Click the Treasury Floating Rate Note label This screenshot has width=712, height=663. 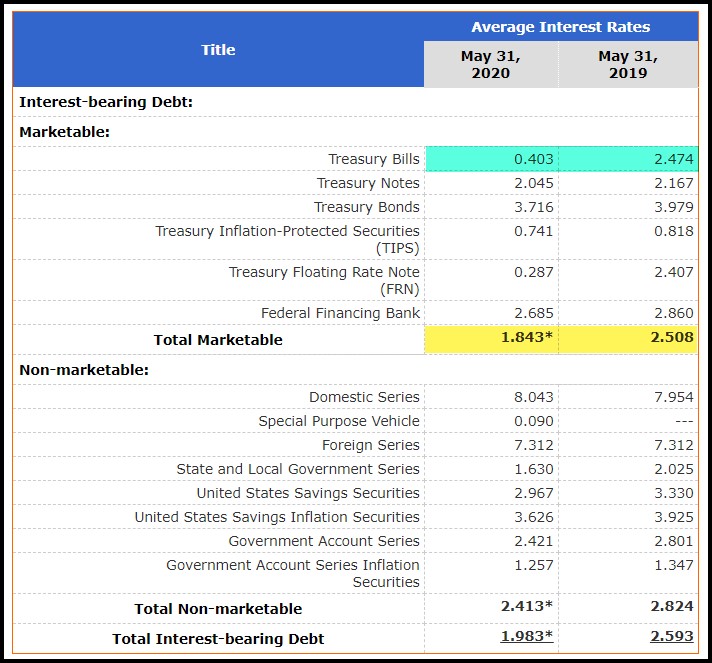[324, 280]
